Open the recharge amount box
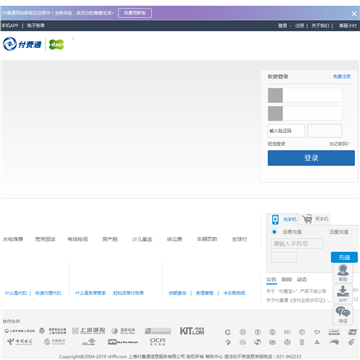The image size is (360, 360). point(284,257)
